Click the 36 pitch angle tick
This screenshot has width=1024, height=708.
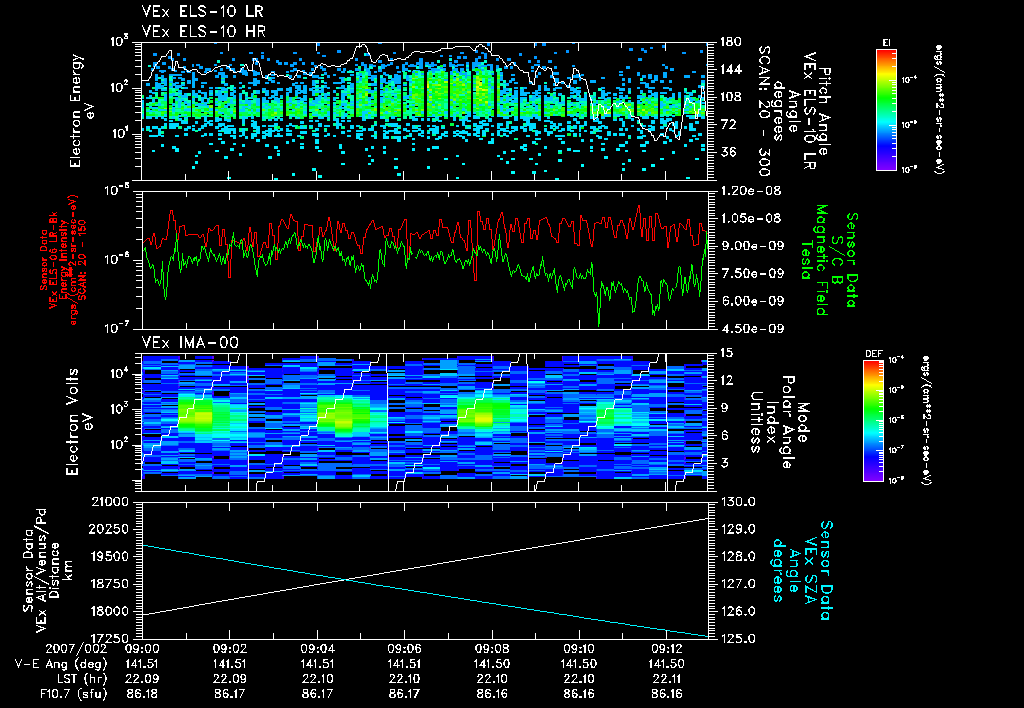(728, 152)
